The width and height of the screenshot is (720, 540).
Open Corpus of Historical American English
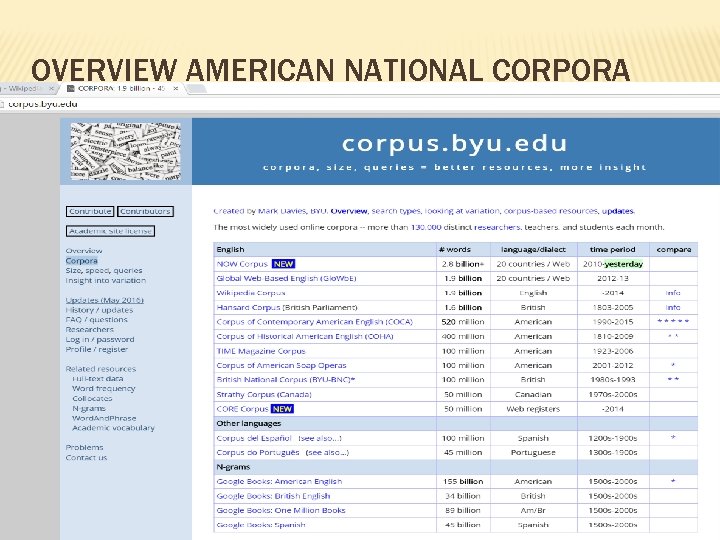(x=305, y=337)
